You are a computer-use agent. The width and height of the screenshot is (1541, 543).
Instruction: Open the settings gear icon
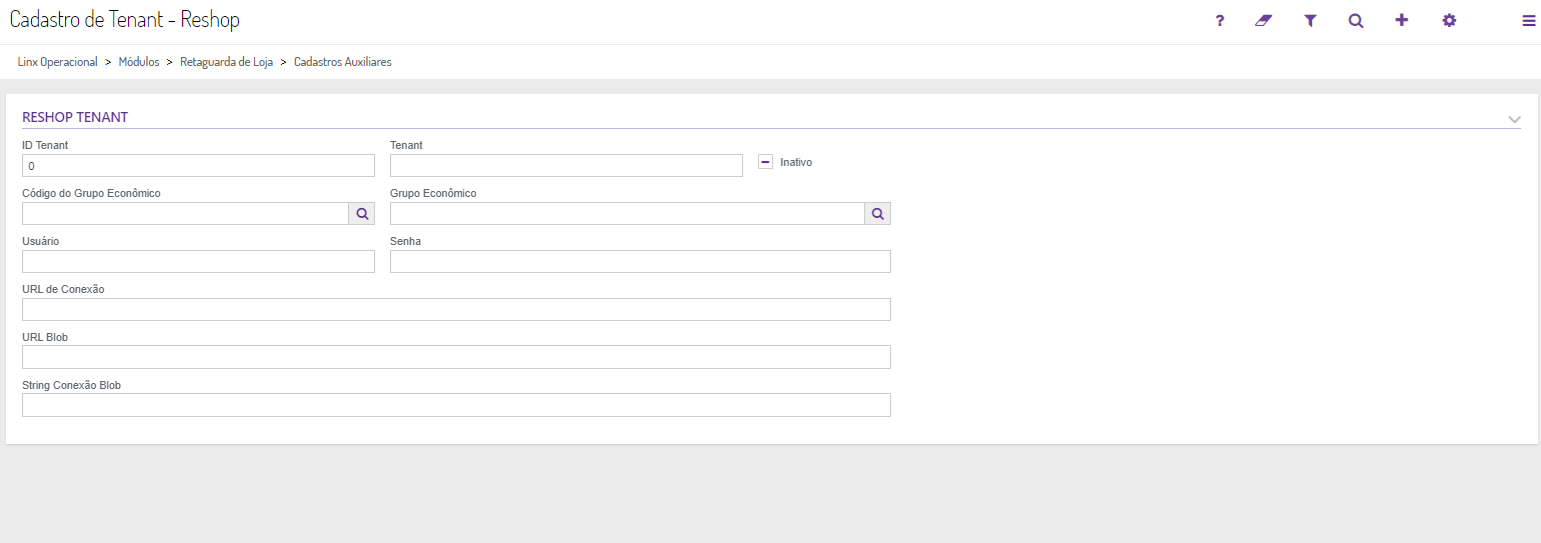click(1449, 20)
